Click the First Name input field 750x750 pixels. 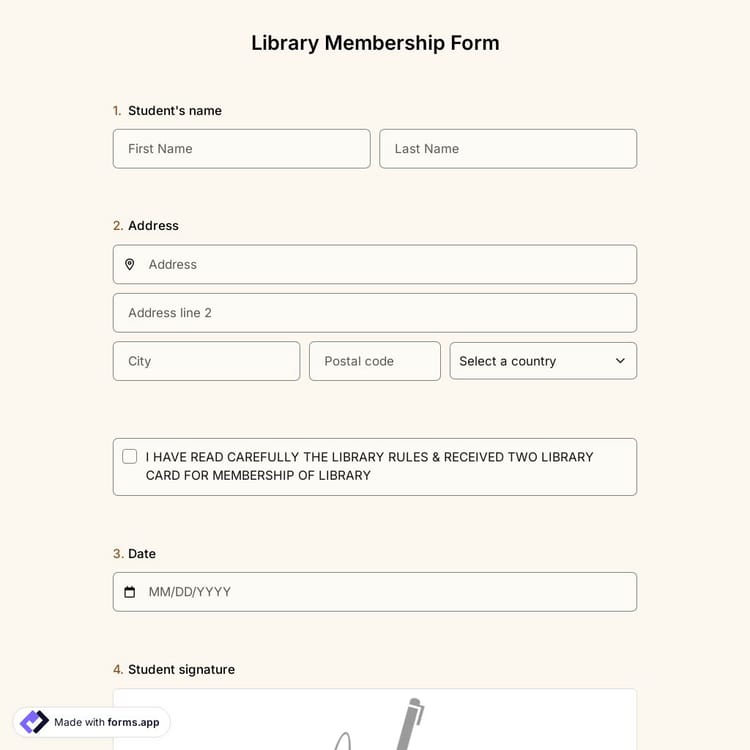(241, 149)
